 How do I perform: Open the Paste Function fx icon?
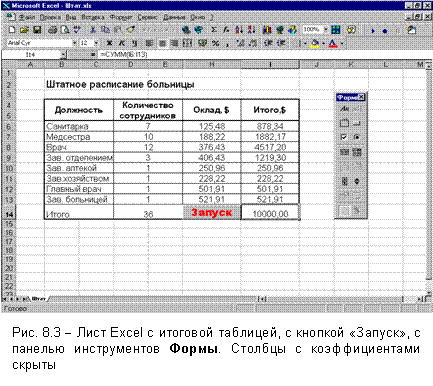pos(226,30)
